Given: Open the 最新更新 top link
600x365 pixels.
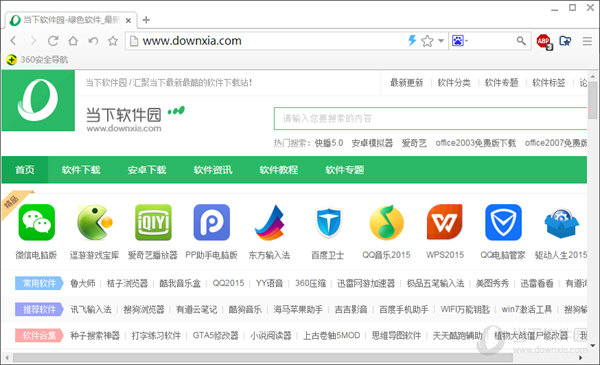Looking at the screenshot, I should (x=406, y=83).
